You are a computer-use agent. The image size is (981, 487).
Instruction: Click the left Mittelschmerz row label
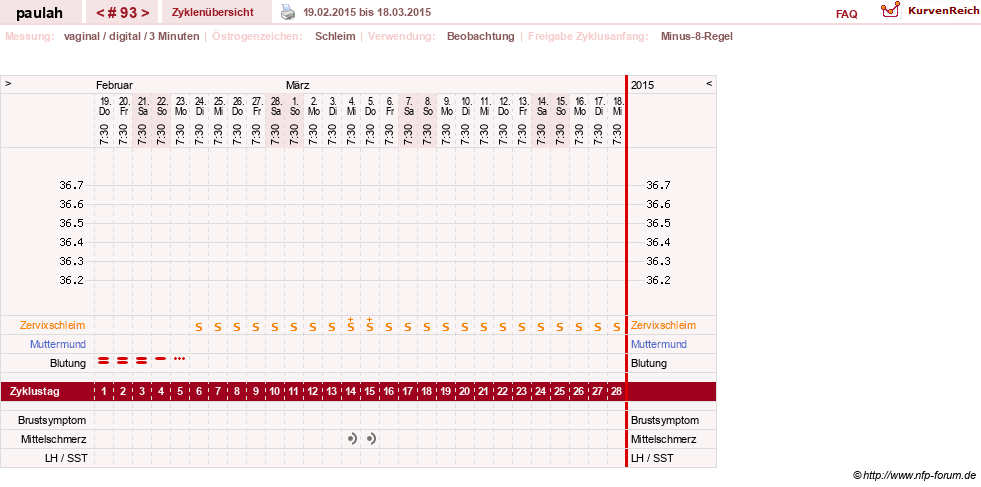pyautogui.click(x=52, y=439)
